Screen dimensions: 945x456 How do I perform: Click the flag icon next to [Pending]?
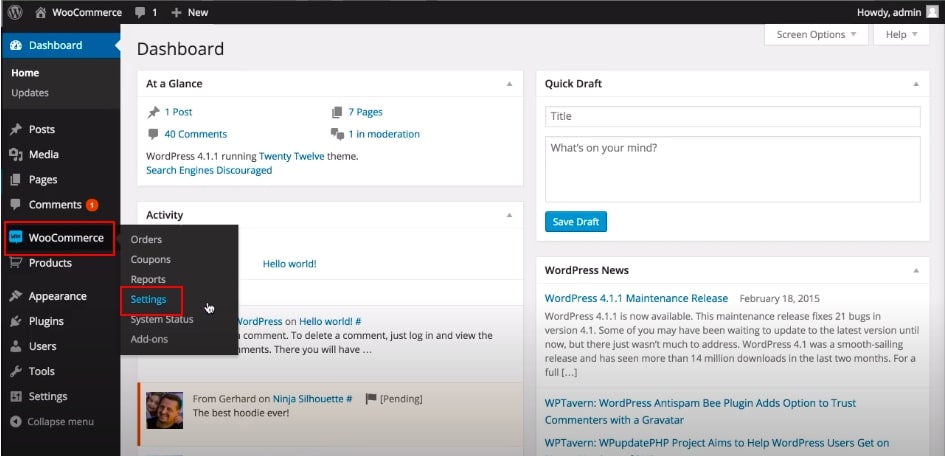371,399
